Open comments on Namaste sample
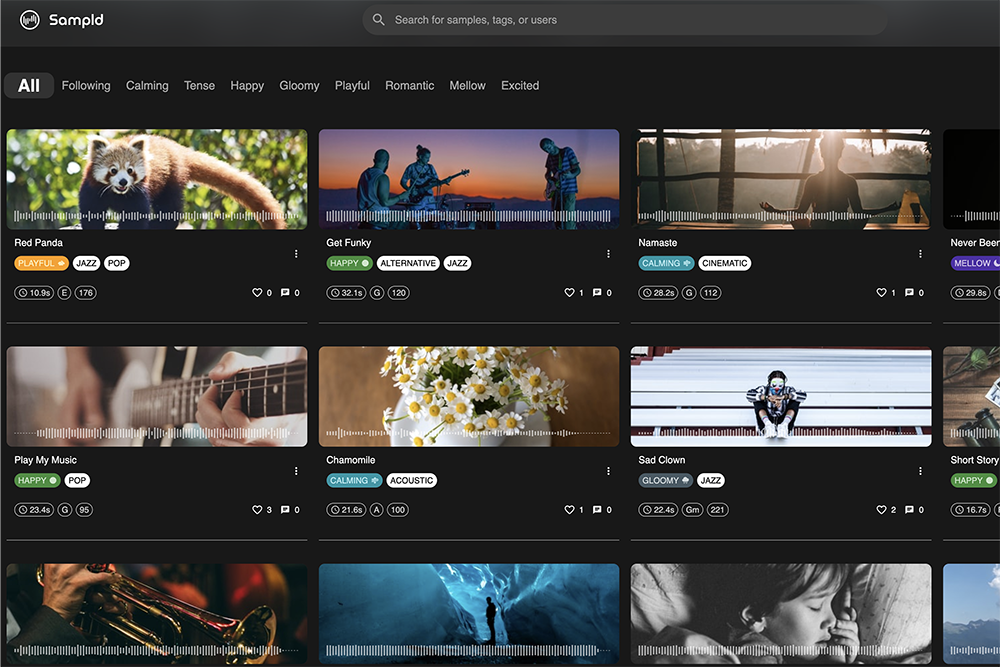The image size is (1000, 667). pos(909,293)
